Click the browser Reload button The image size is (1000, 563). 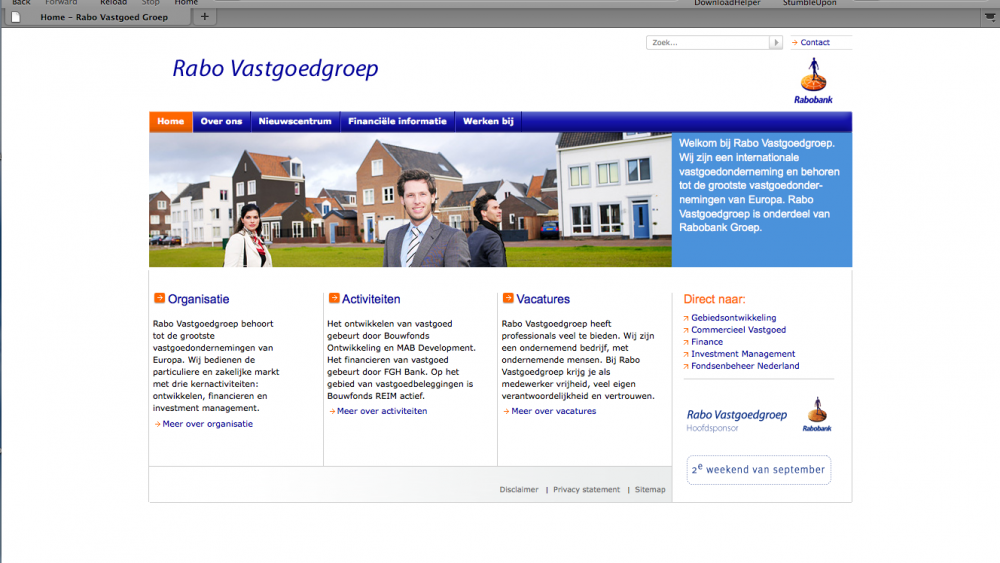[x=114, y=3]
